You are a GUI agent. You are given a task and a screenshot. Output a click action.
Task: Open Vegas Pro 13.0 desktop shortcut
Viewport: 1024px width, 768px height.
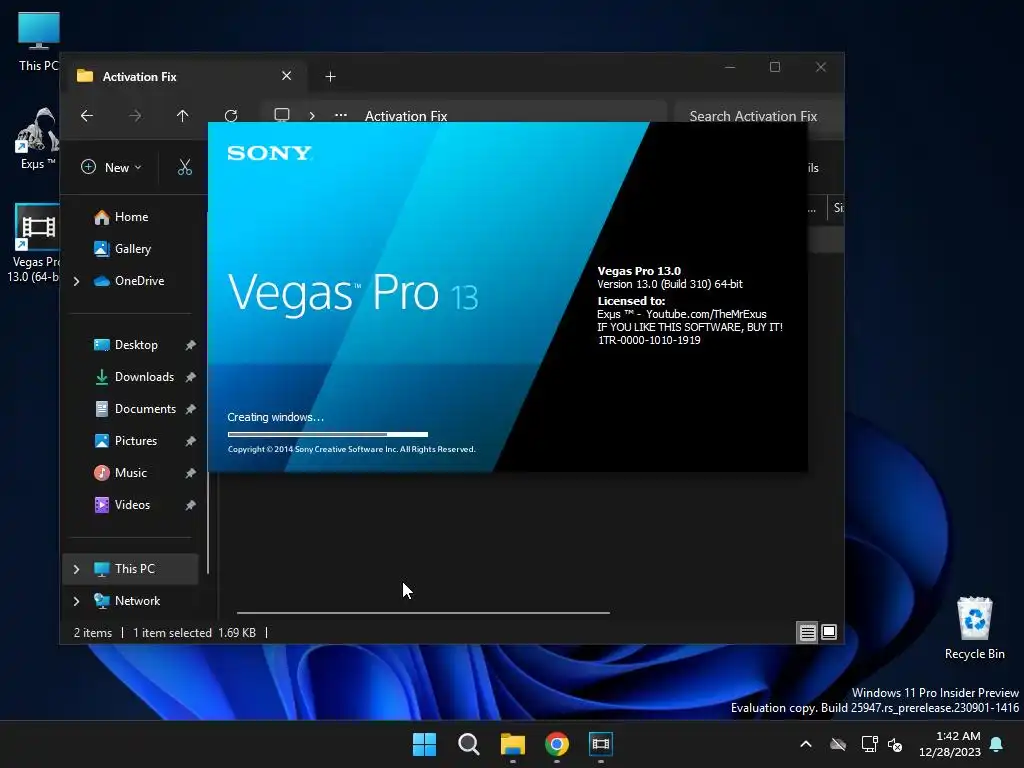coord(35,243)
